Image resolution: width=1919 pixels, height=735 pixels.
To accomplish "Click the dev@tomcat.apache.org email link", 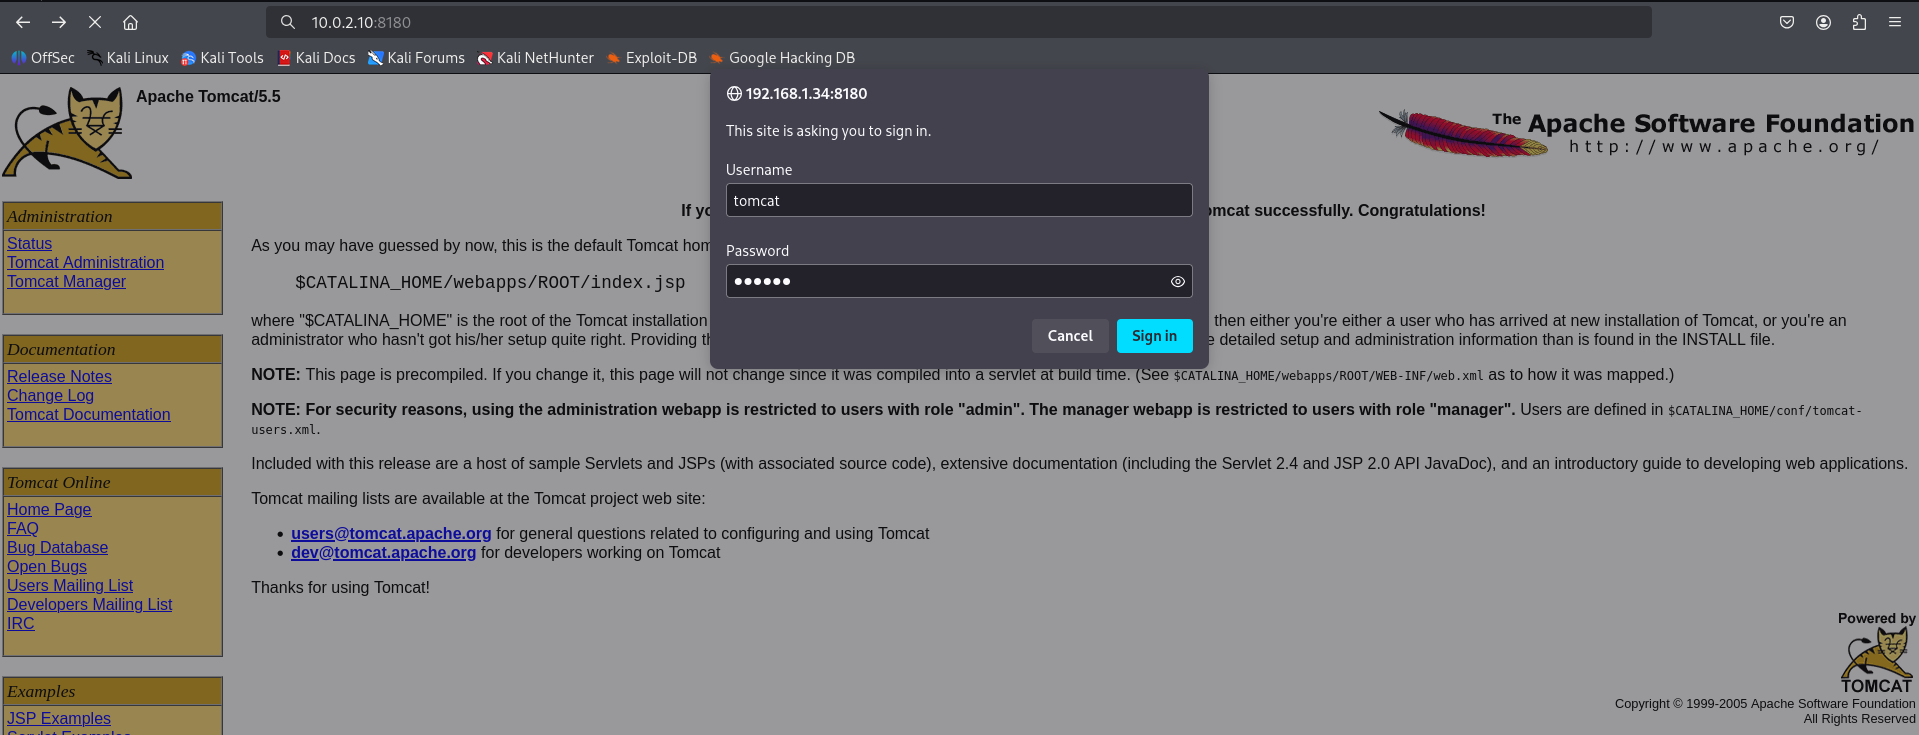I will coord(383,552).
